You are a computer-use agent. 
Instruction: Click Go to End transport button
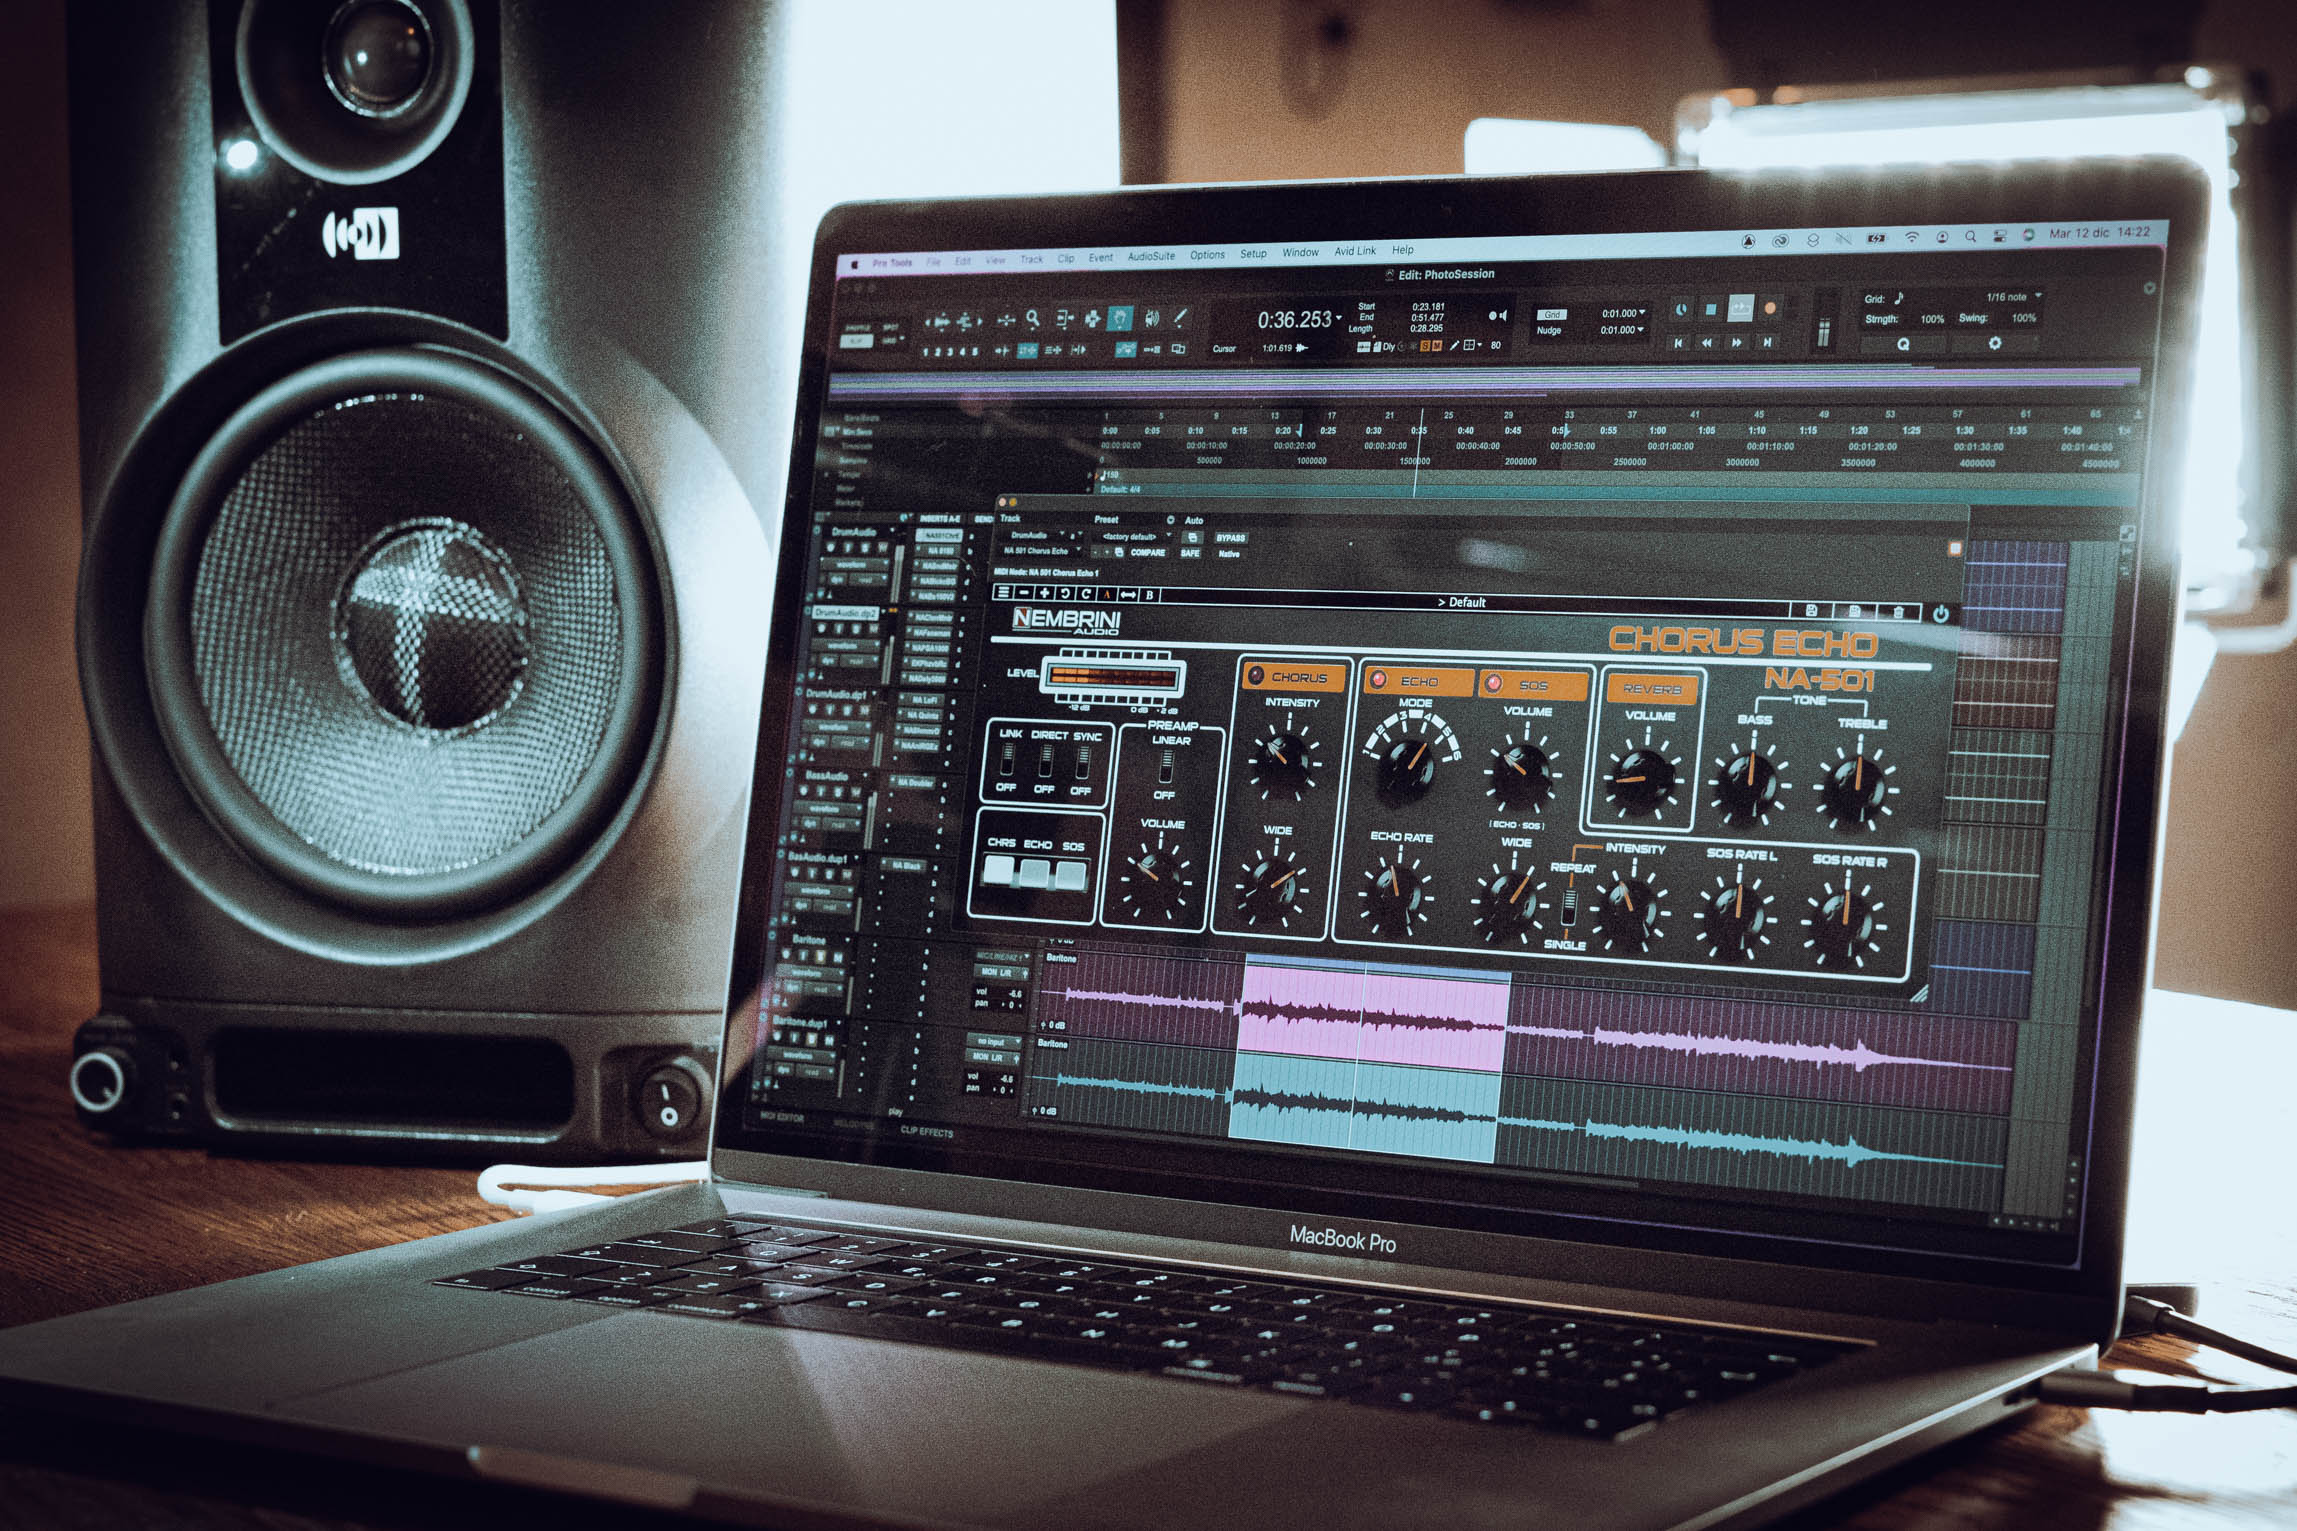tap(1767, 342)
